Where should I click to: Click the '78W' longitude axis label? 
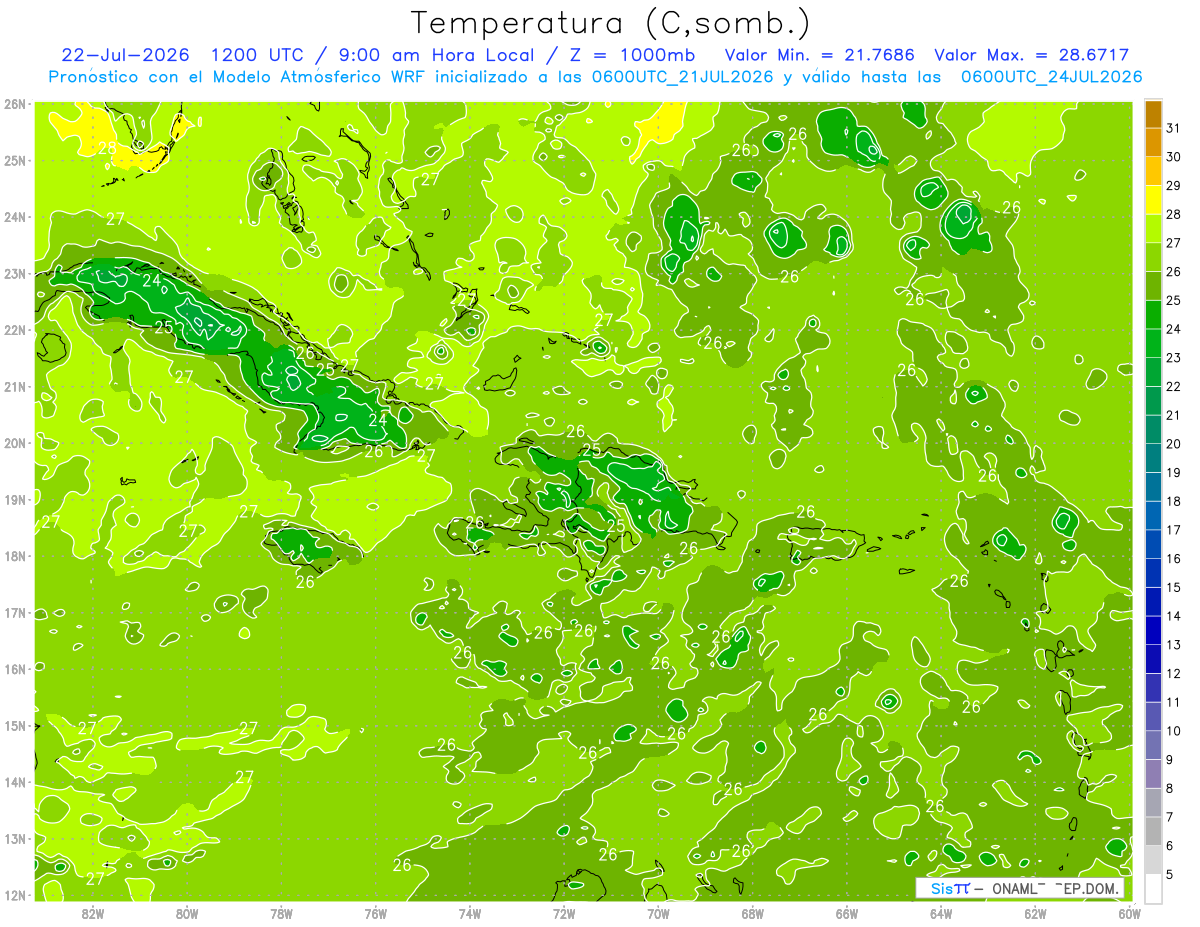[281, 912]
